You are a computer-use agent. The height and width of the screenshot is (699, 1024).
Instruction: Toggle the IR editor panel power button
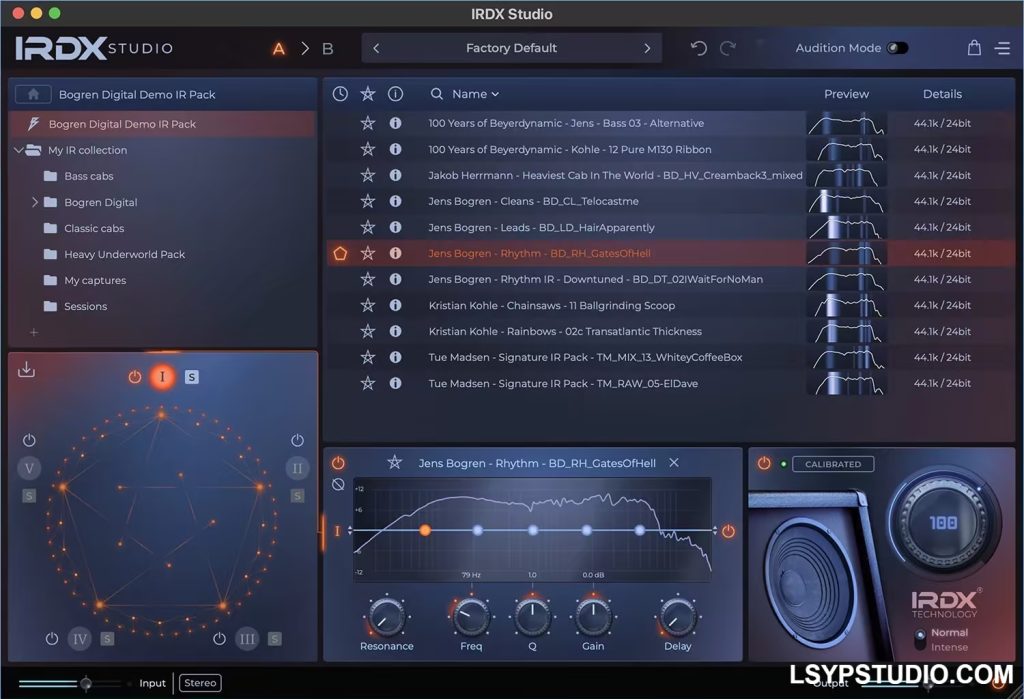[338, 463]
